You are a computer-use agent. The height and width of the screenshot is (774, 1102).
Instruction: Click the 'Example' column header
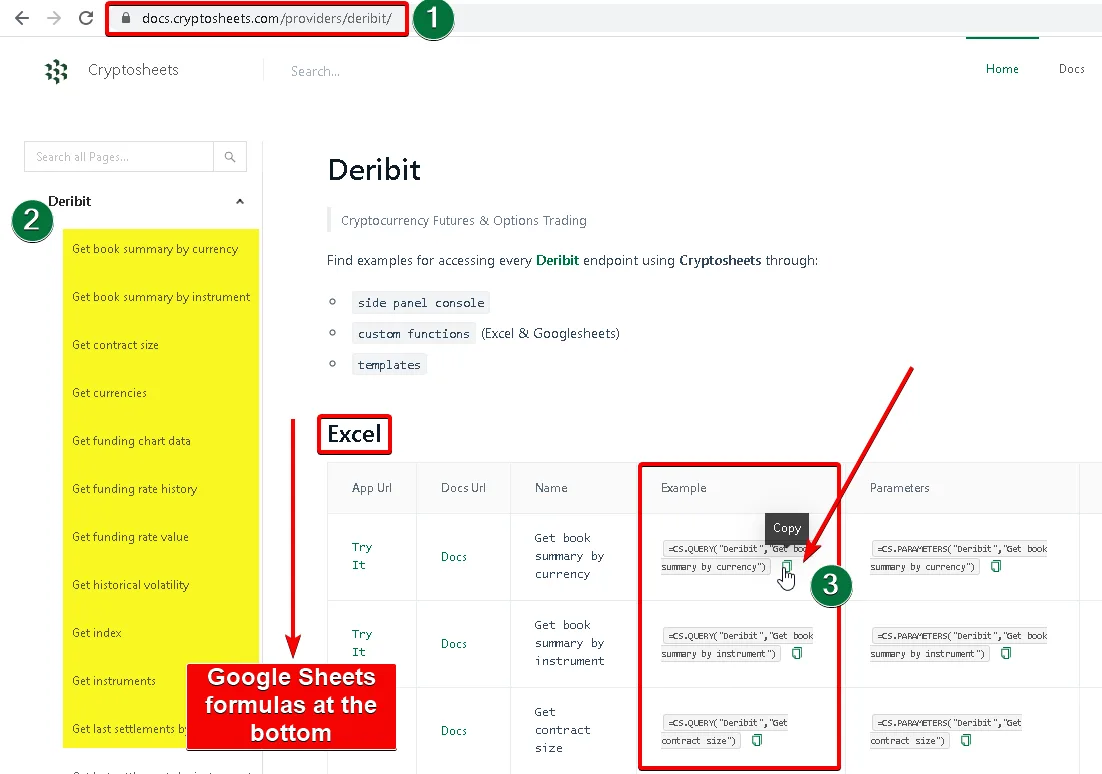[684, 488]
